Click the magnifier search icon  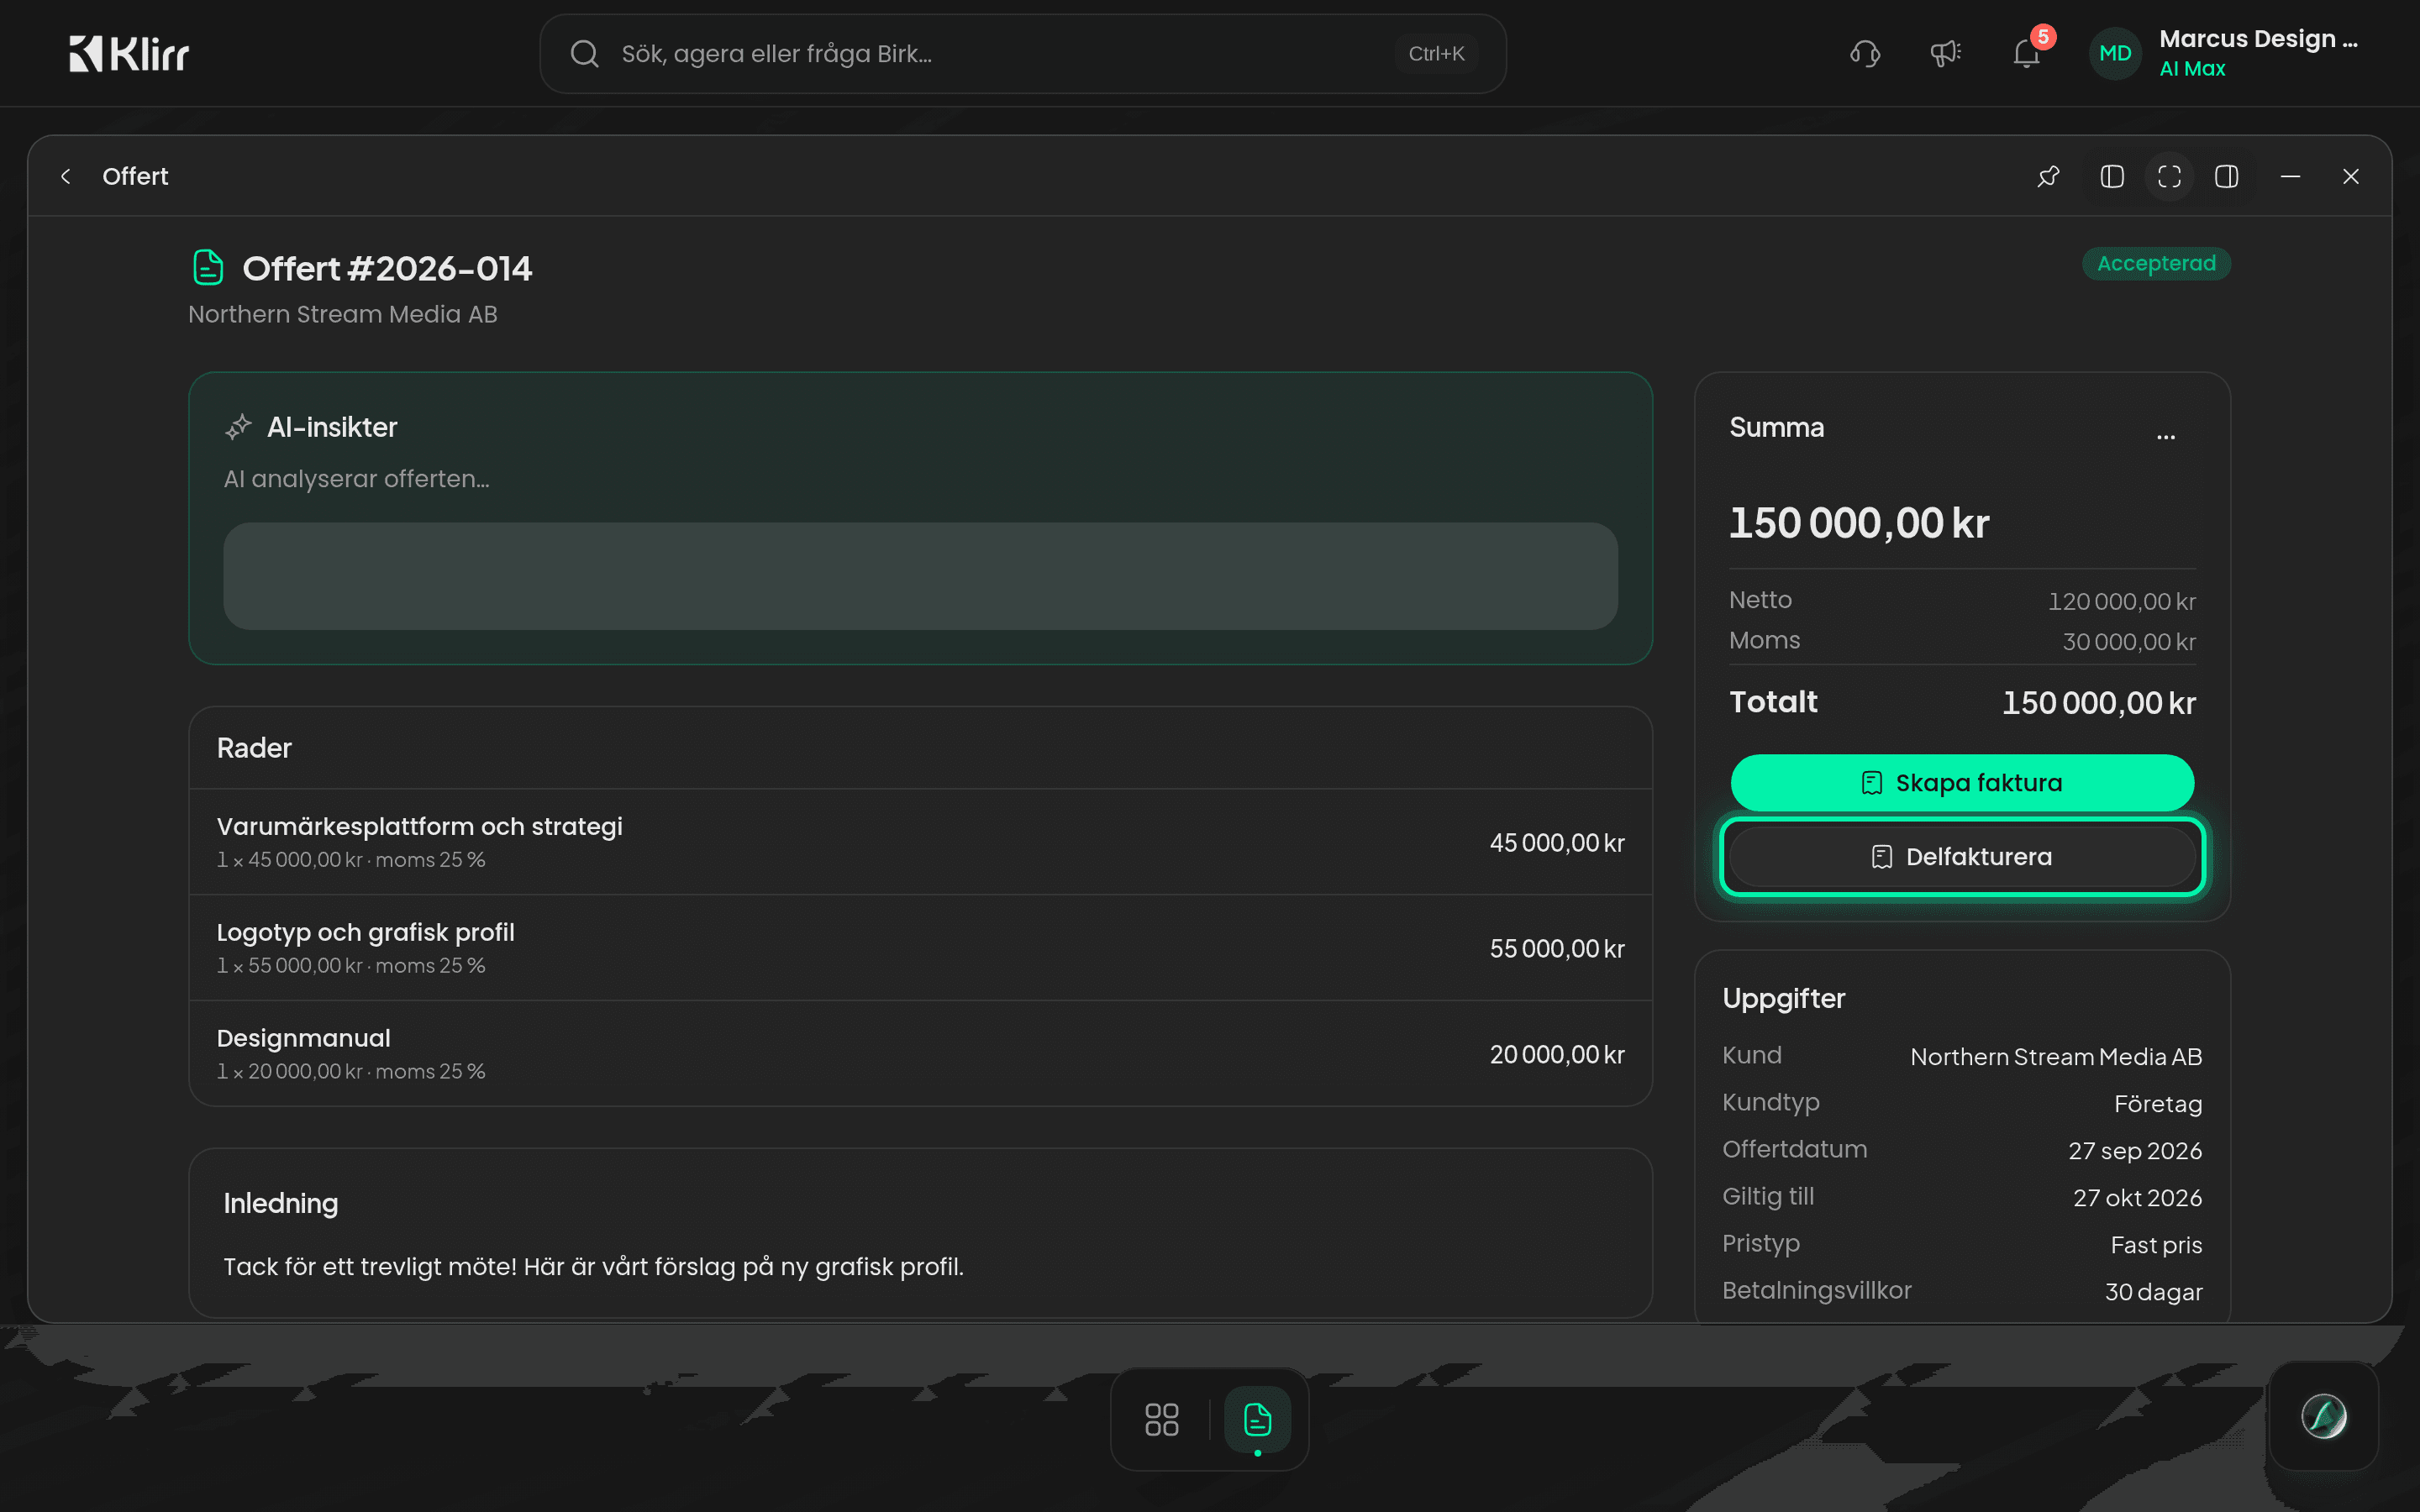pyautogui.click(x=585, y=54)
